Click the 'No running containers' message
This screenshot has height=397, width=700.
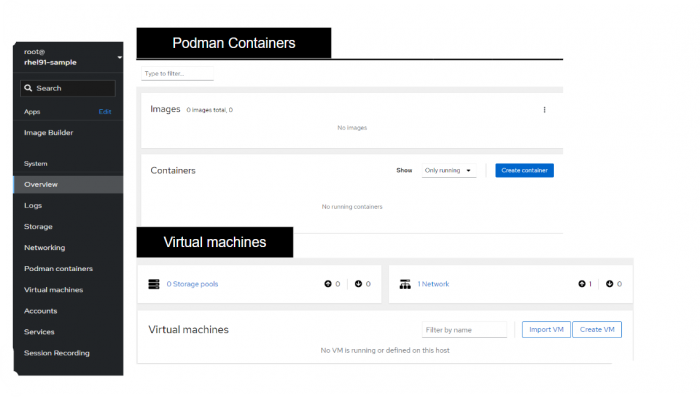[352, 207]
